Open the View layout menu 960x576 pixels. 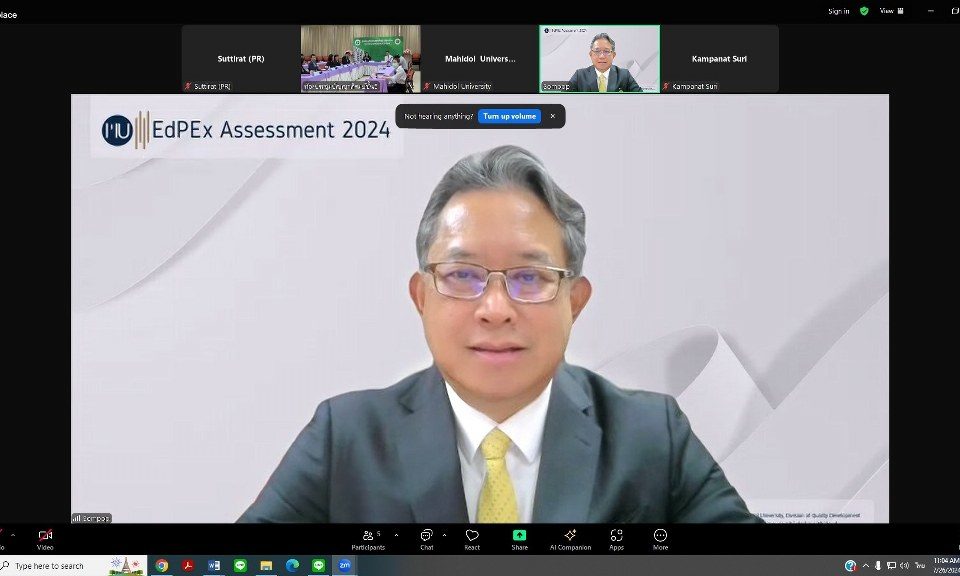890,11
